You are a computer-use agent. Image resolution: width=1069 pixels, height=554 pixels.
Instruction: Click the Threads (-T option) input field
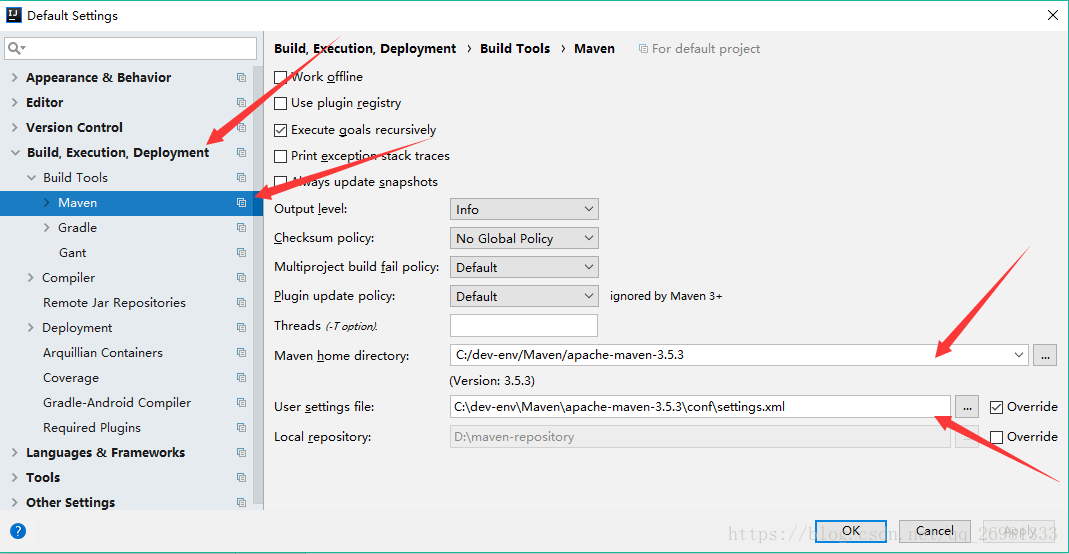click(524, 326)
